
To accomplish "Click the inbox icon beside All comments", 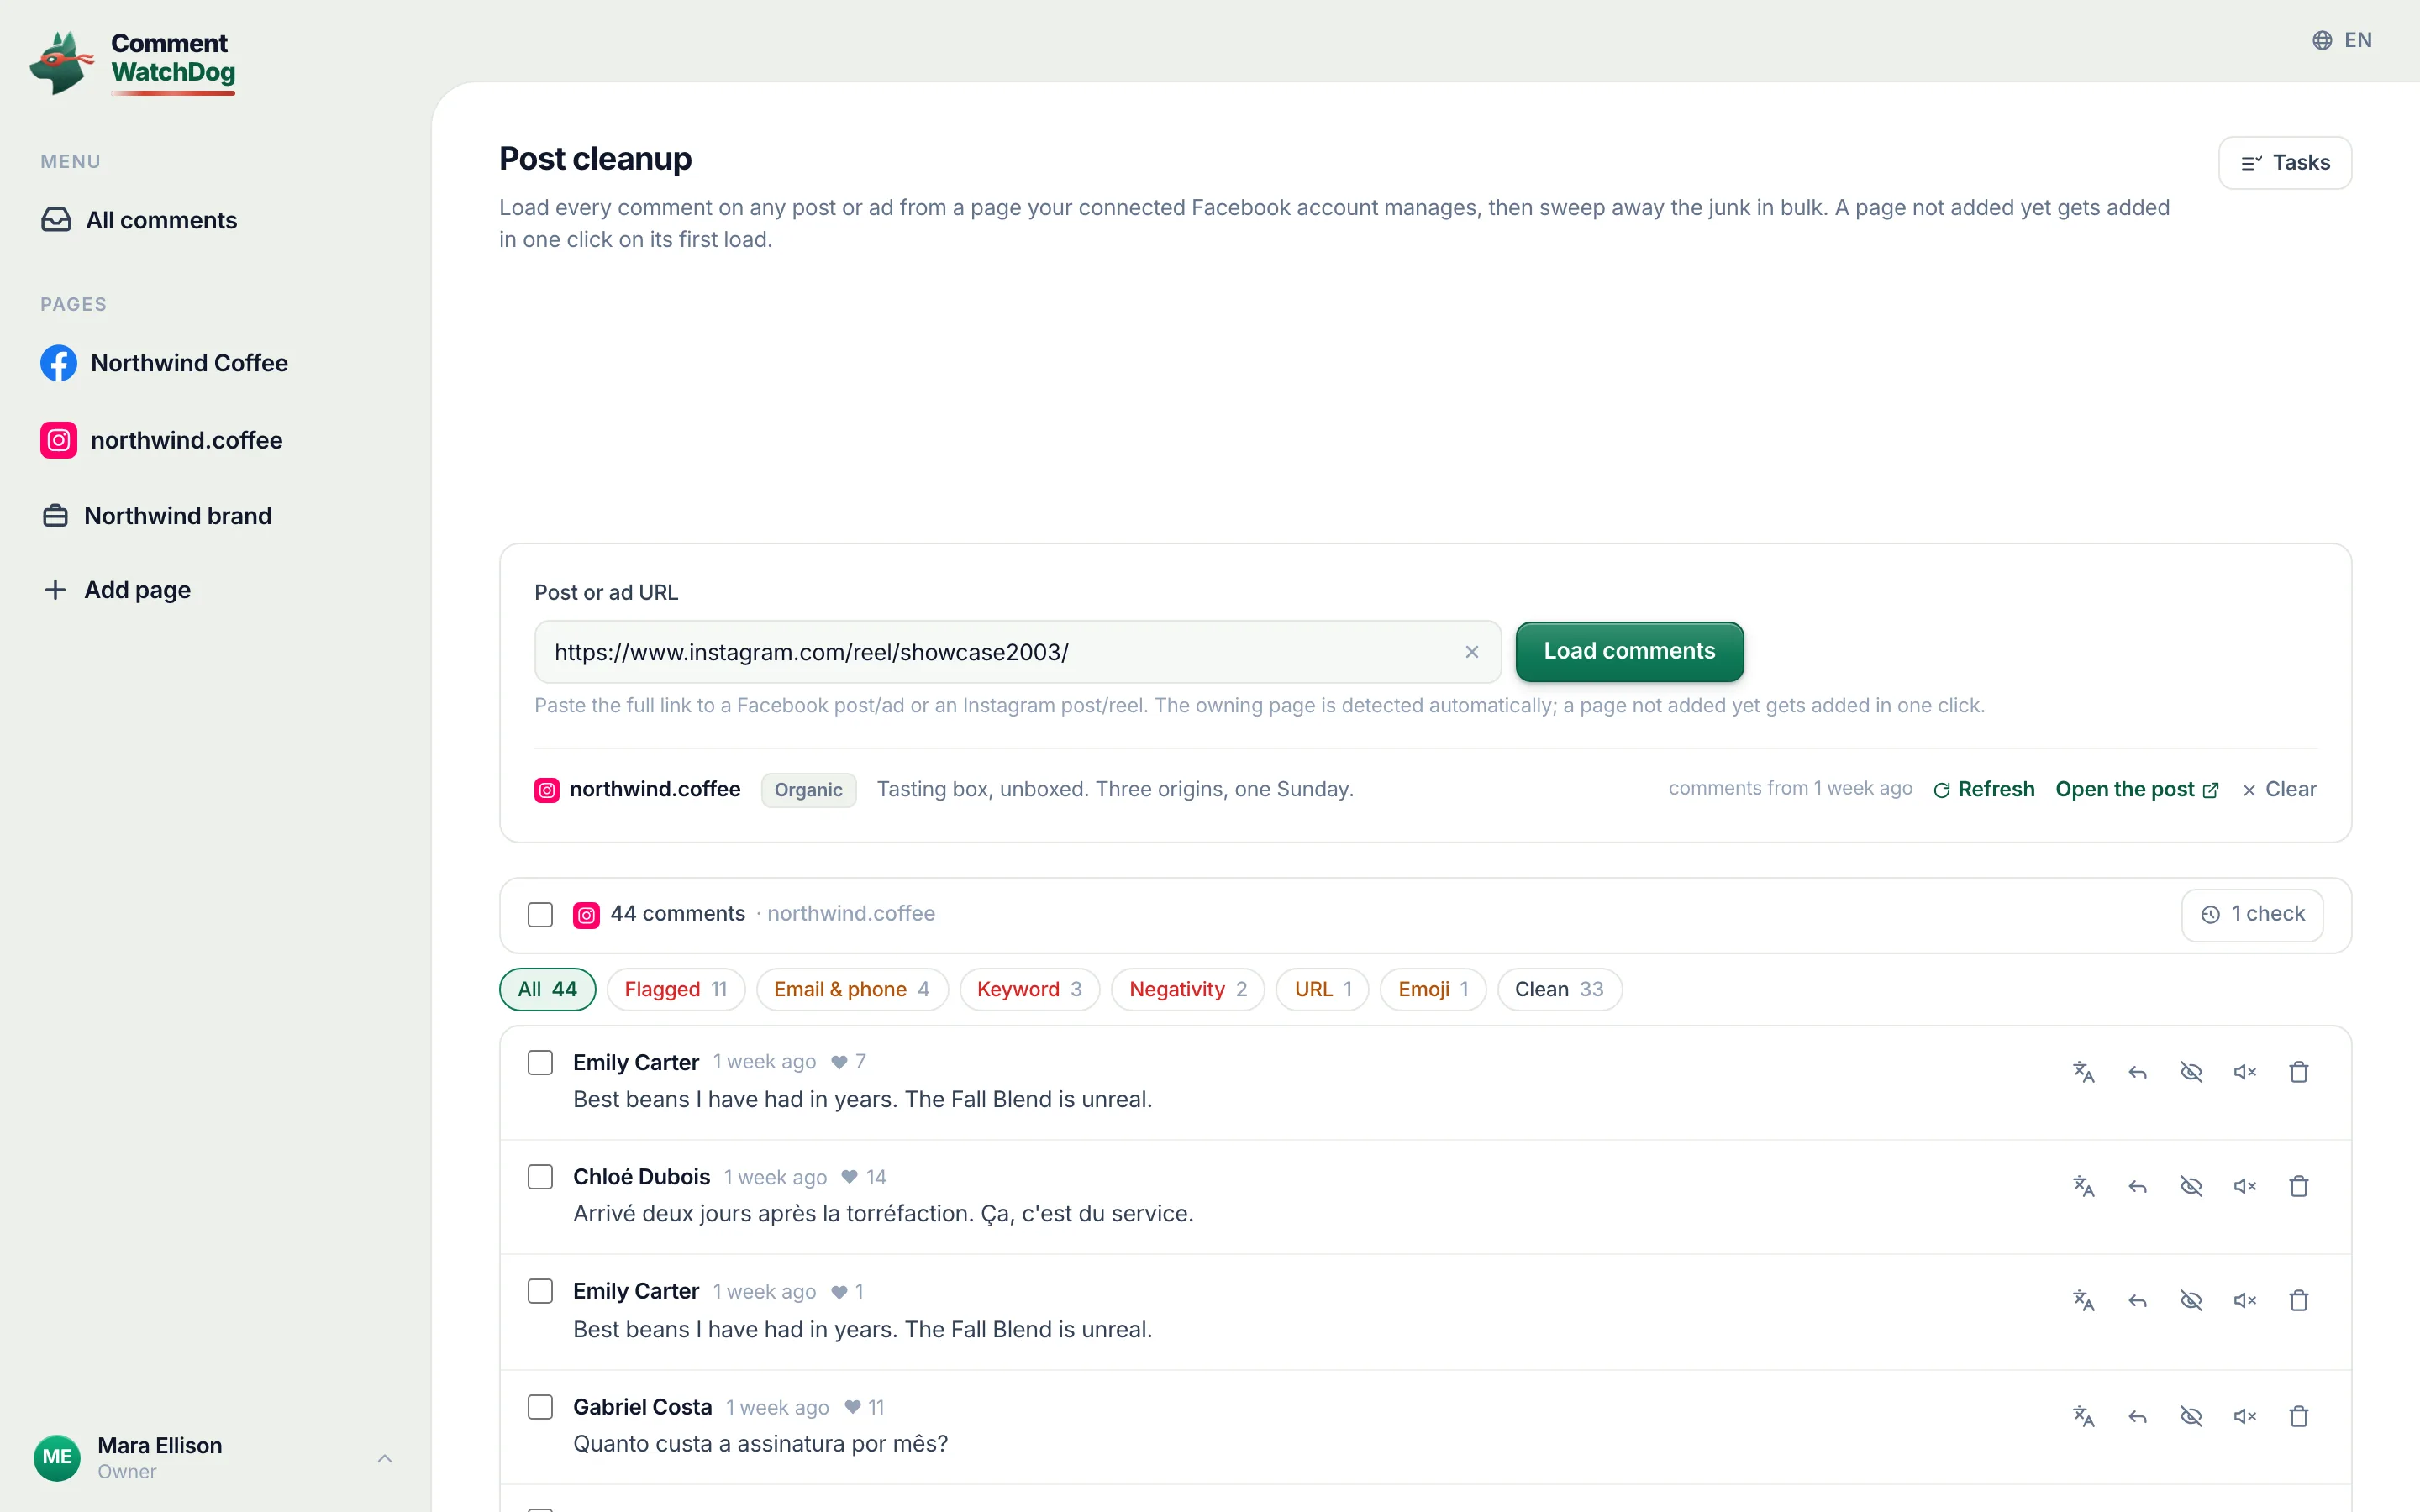I will [56, 220].
